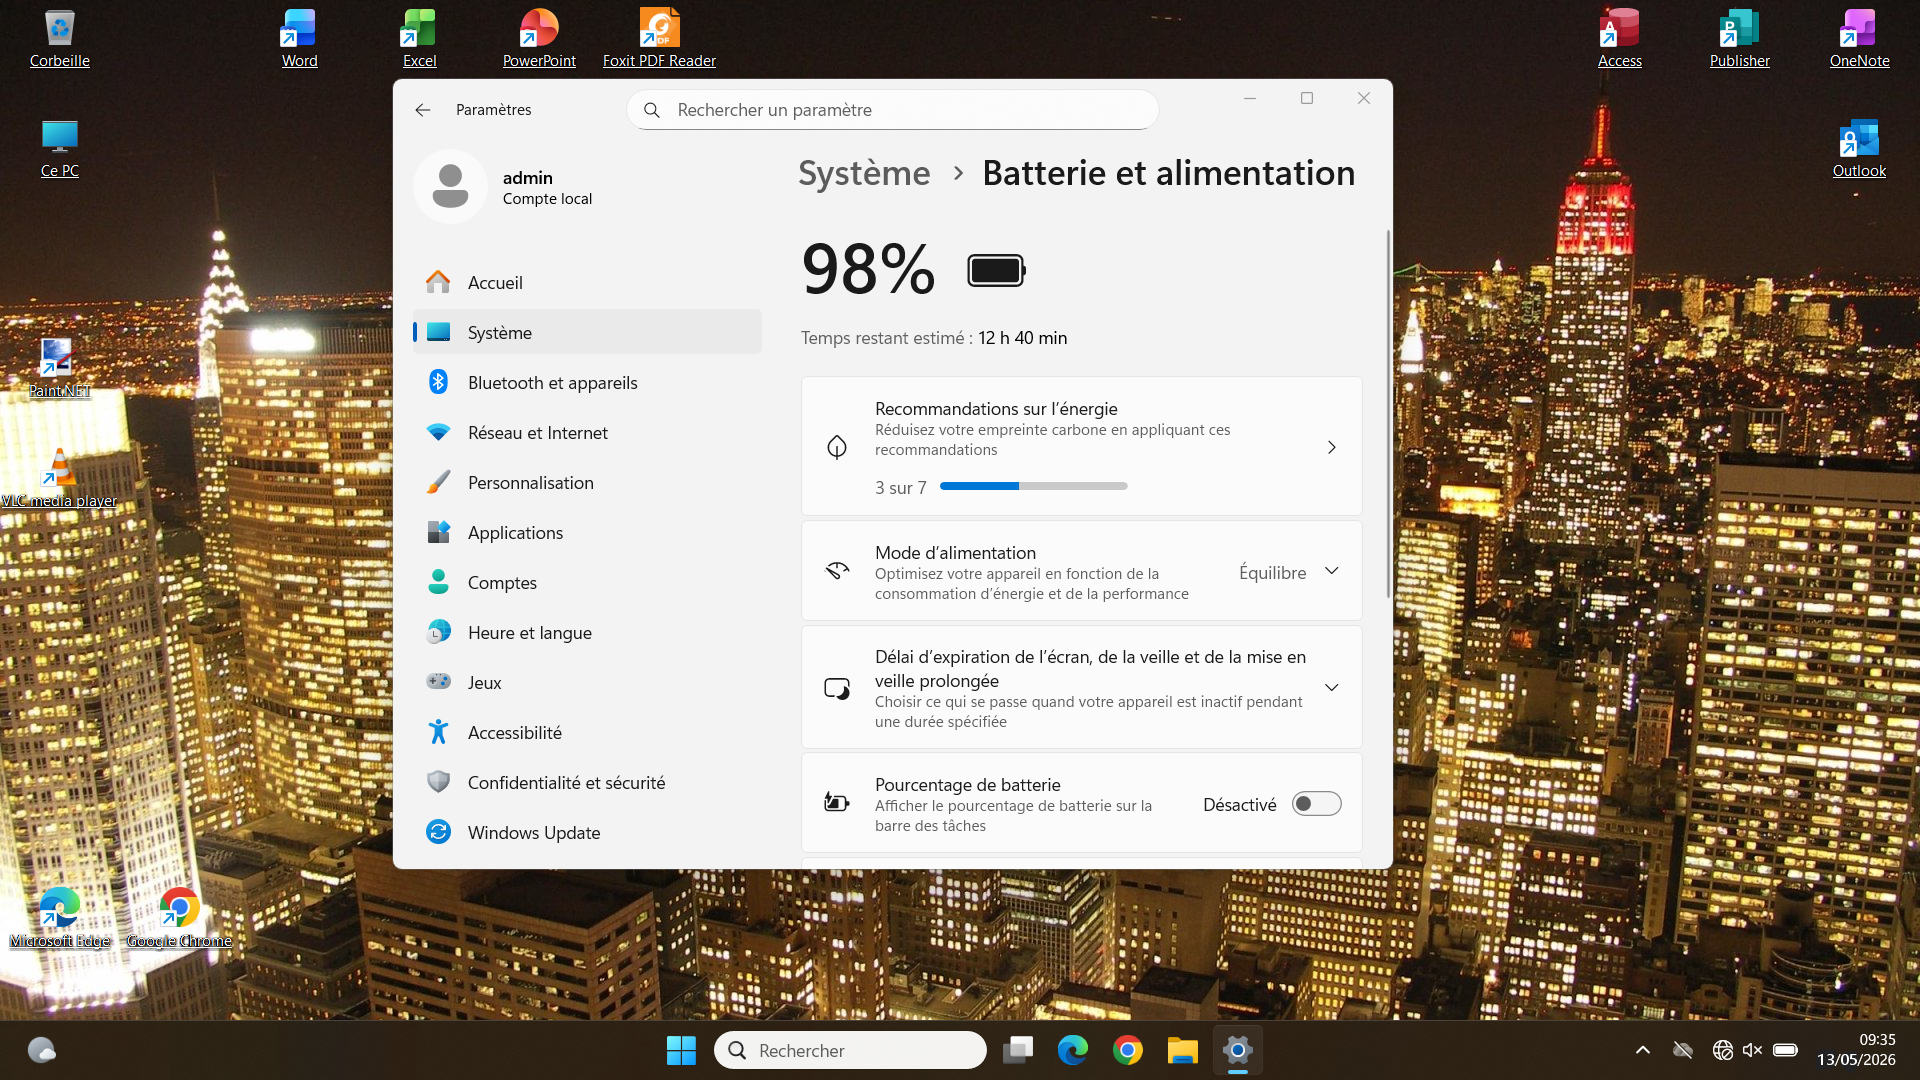The width and height of the screenshot is (1920, 1080).
Task: Open the weather widget on taskbar
Action: pyautogui.click(x=41, y=1050)
